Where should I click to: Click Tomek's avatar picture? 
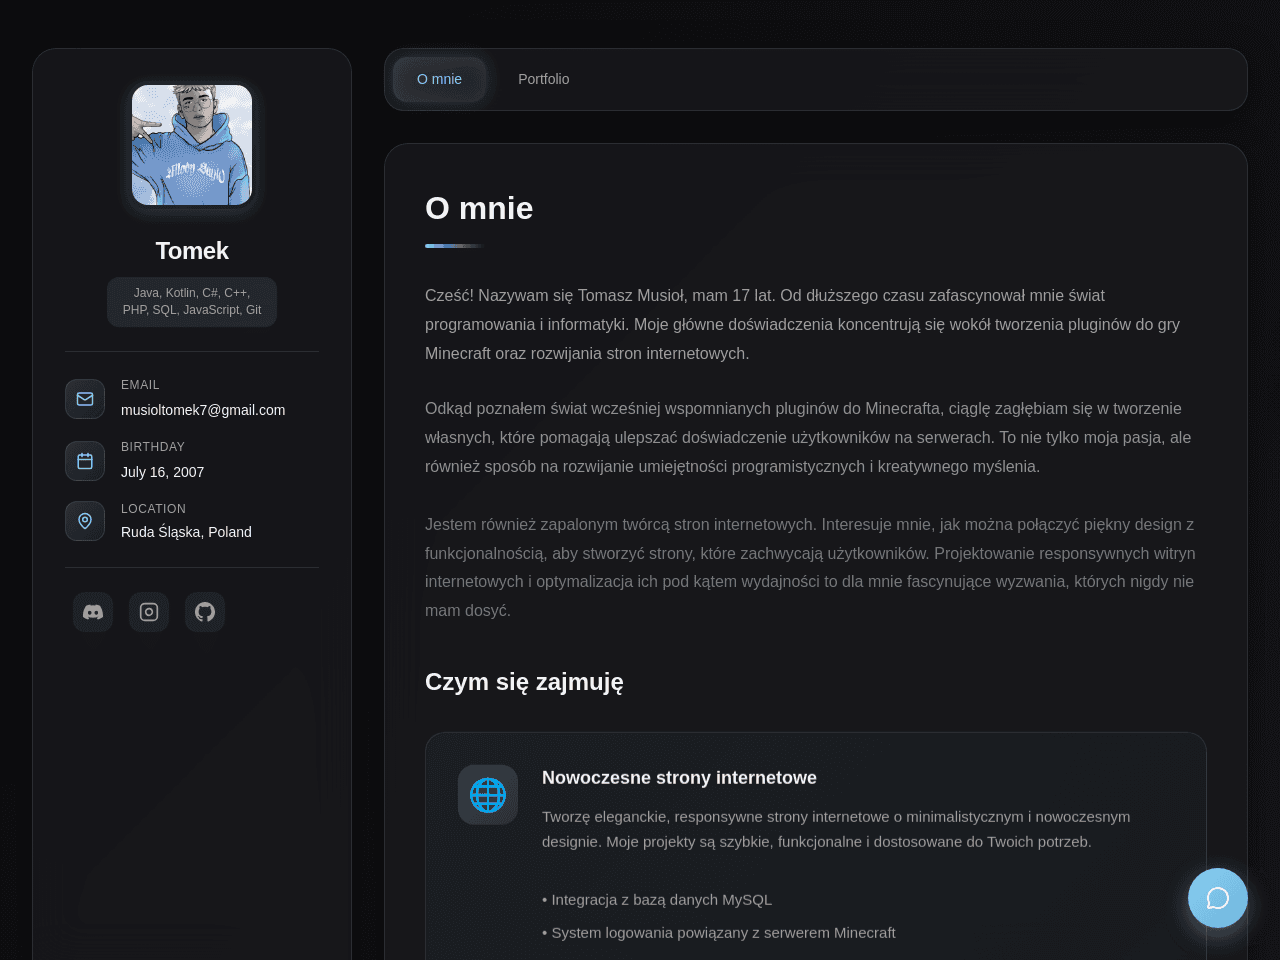click(192, 145)
